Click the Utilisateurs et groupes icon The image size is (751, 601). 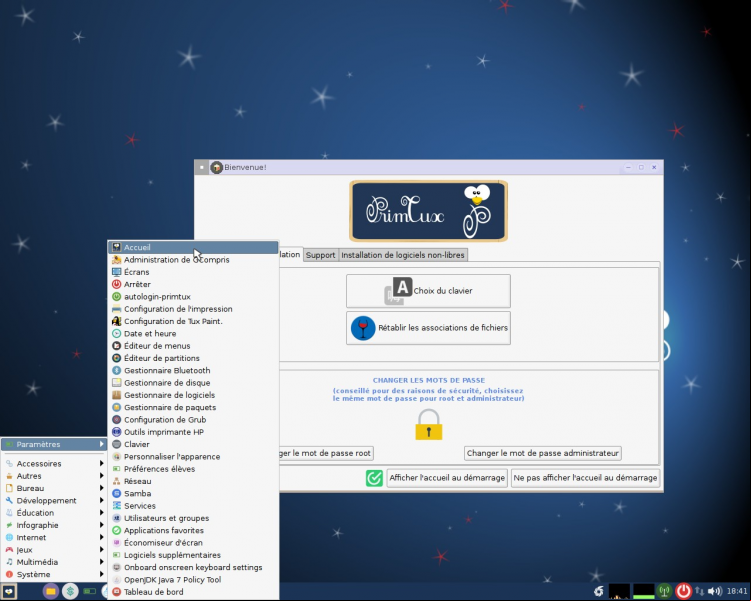tap(116, 518)
